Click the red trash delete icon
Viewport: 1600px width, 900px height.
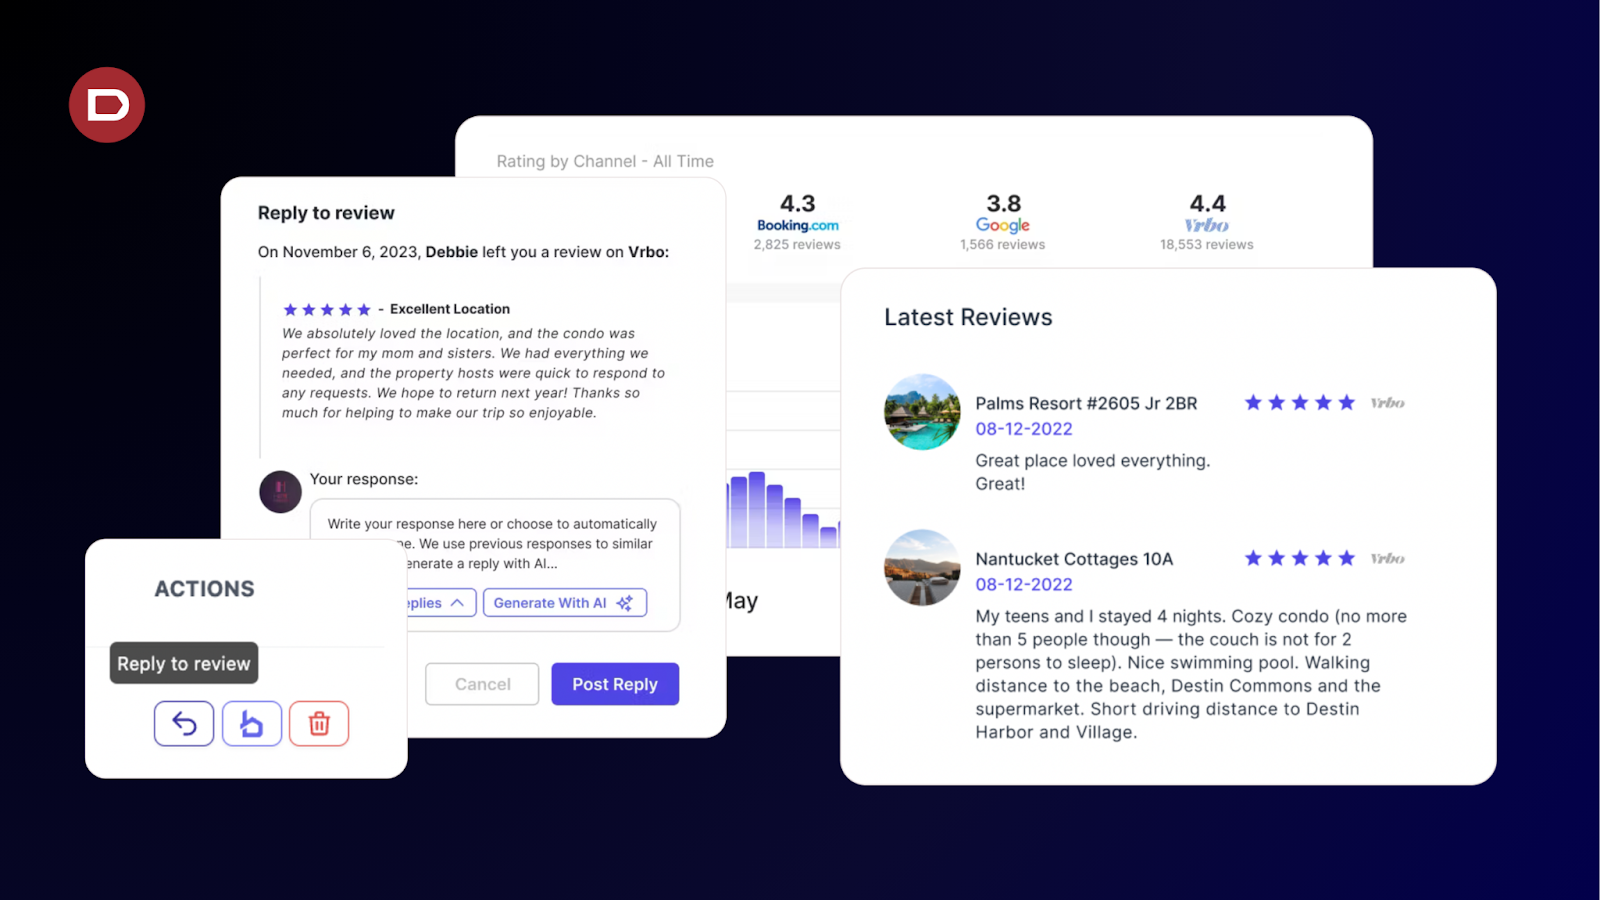pos(319,723)
